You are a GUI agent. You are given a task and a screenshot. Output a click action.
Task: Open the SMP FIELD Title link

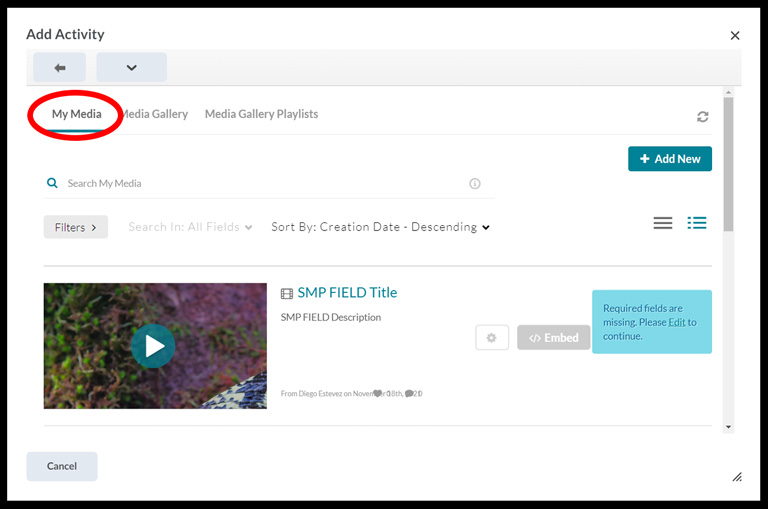pos(346,293)
